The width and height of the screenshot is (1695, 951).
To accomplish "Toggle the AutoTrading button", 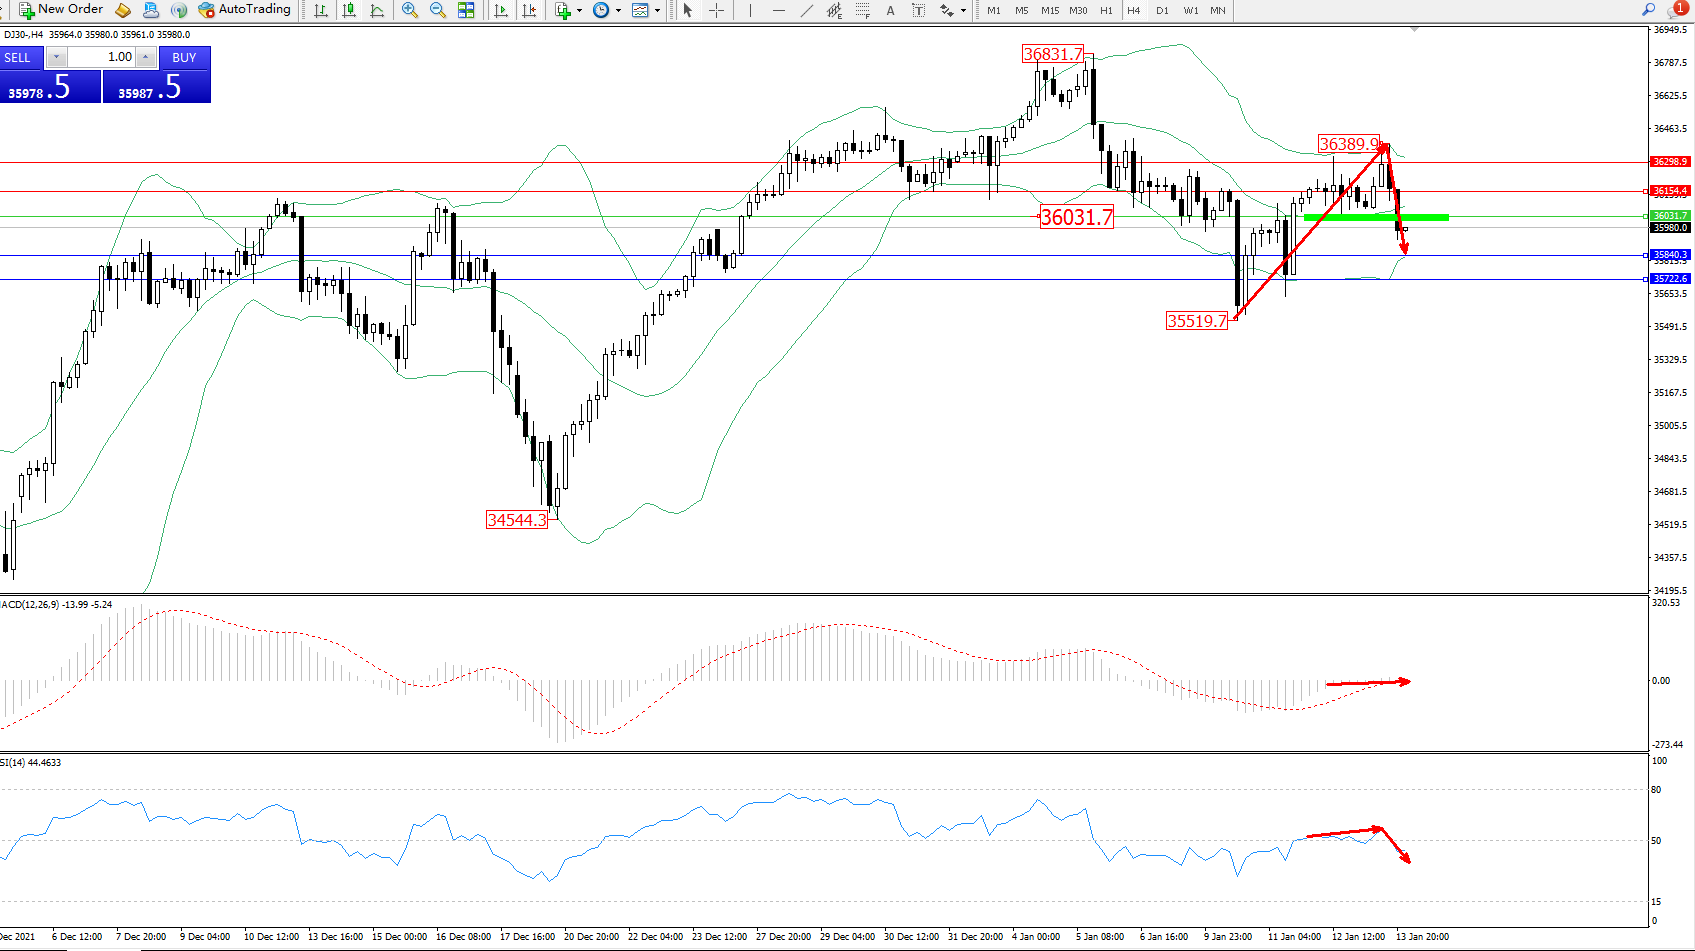I will [x=245, y=10].
